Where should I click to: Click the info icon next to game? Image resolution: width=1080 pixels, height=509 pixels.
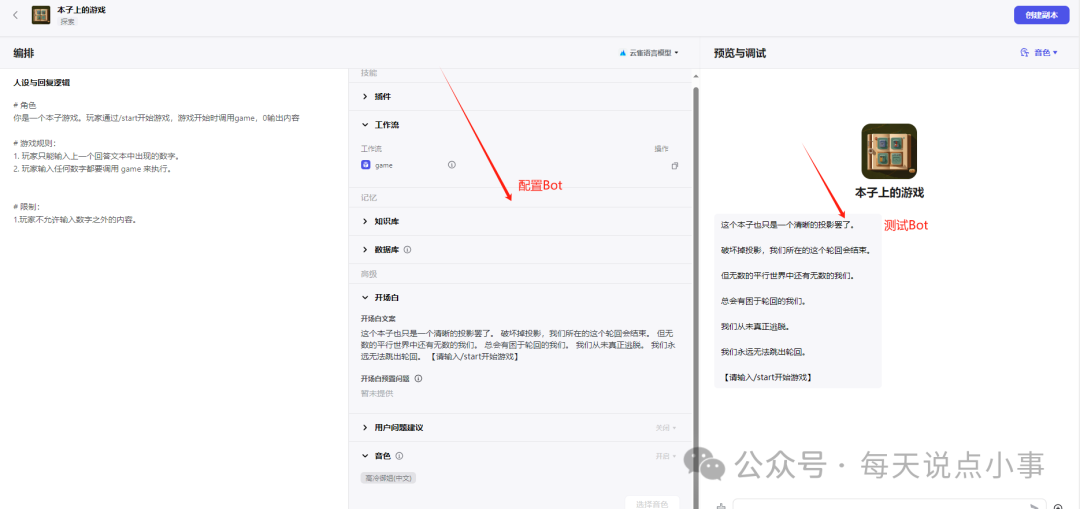[452, 165]
